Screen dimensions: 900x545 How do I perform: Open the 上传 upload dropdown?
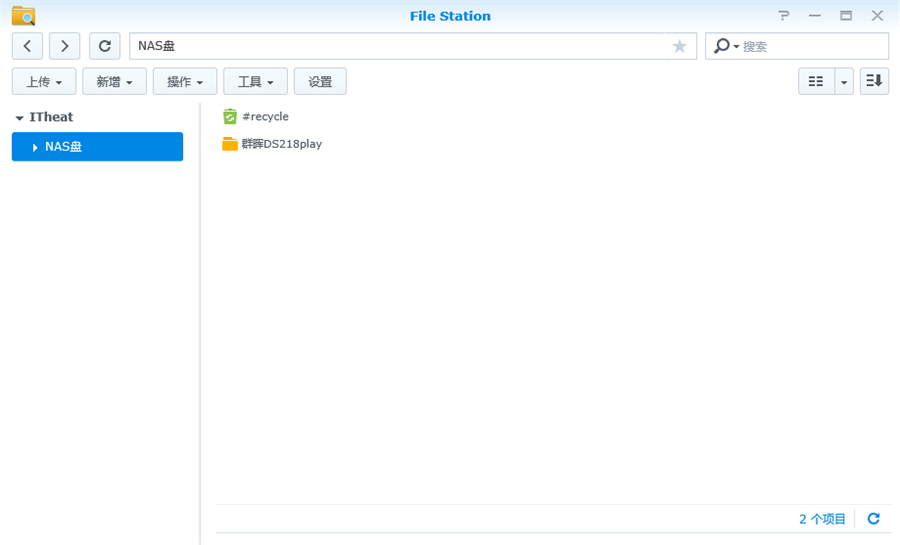coord(44,82)
